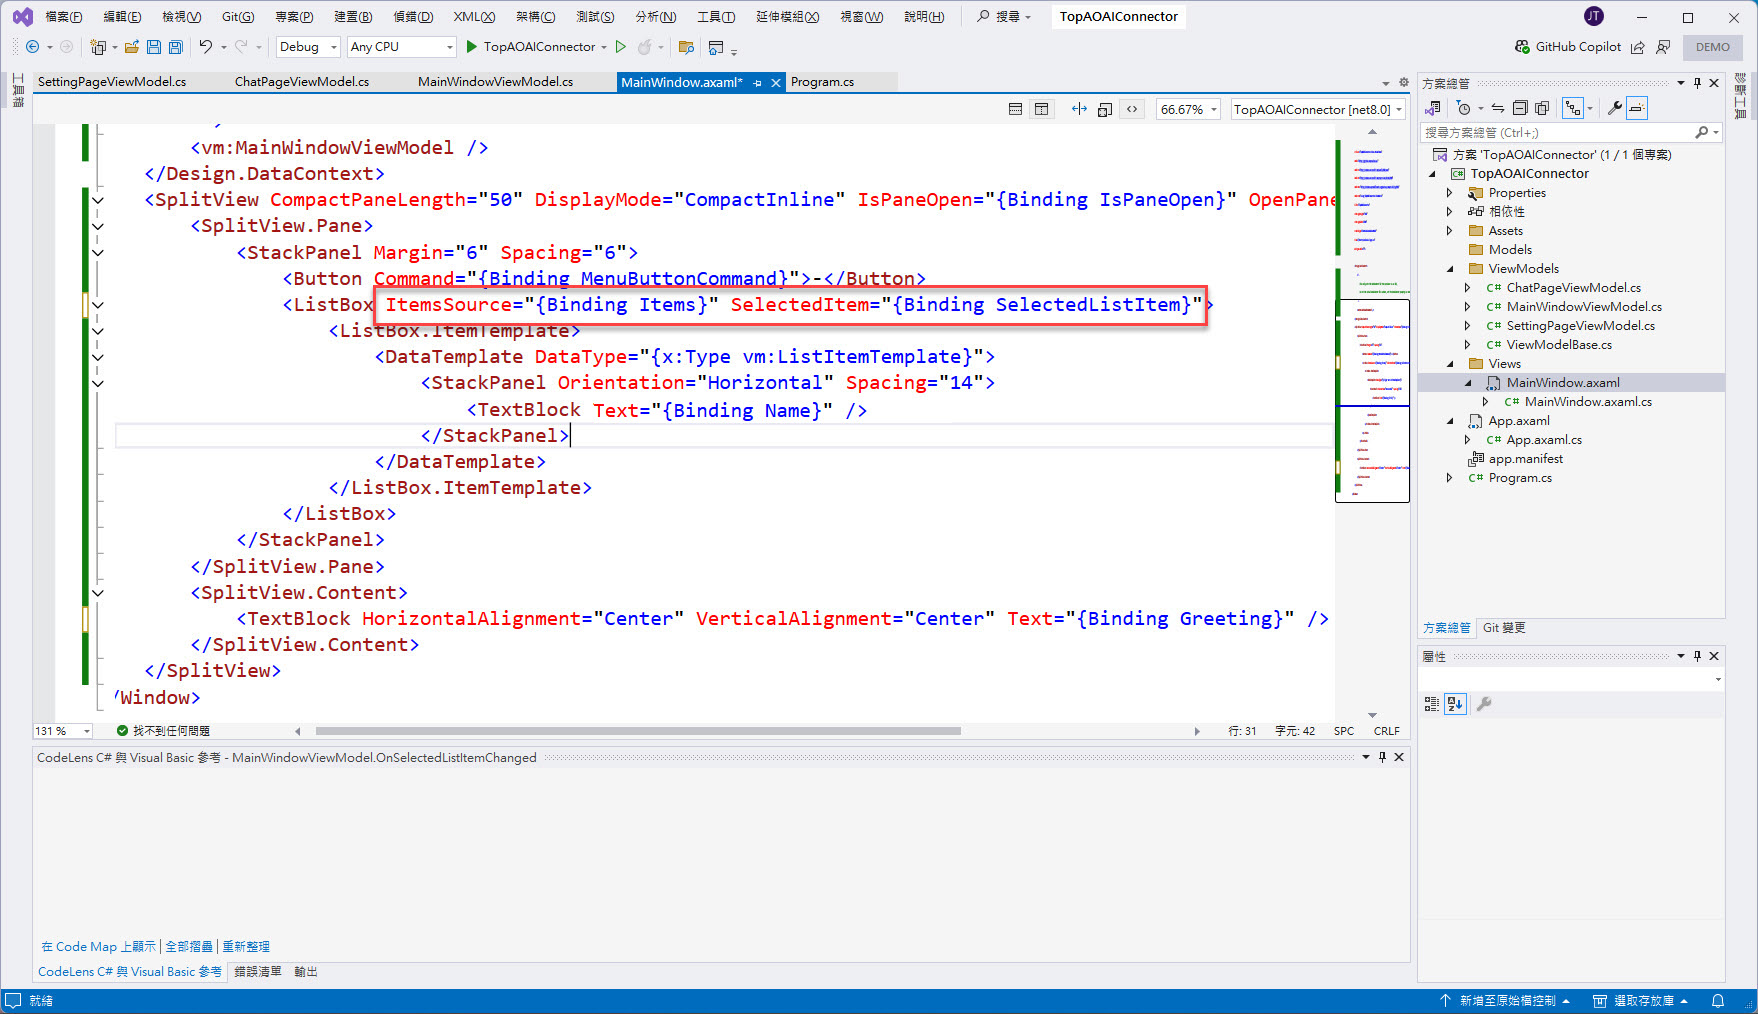Open the XML(X) menu
This screenshot has height=1014, width=1758.
pyautogui.click(x=474, y=17)
